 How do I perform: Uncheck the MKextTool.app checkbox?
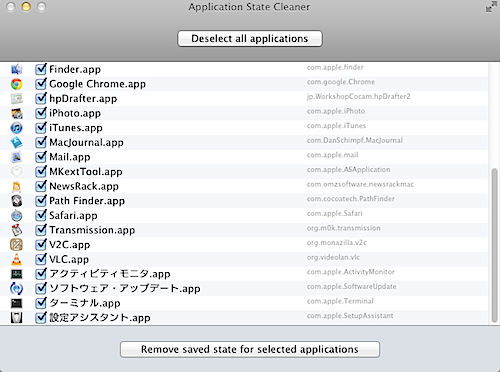(41, 172)
